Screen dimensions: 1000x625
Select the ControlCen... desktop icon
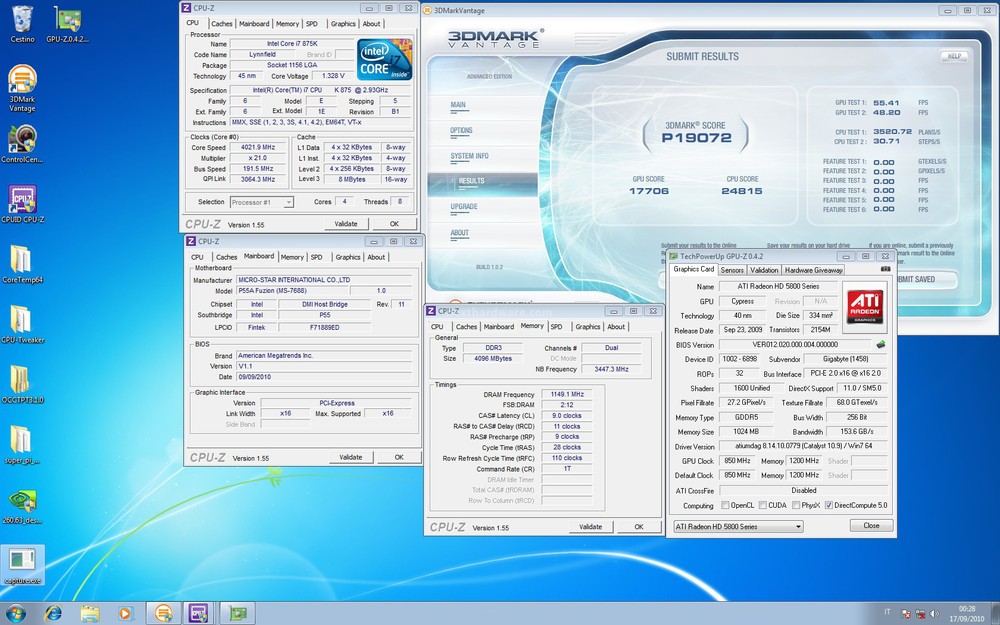coord(22,144)
